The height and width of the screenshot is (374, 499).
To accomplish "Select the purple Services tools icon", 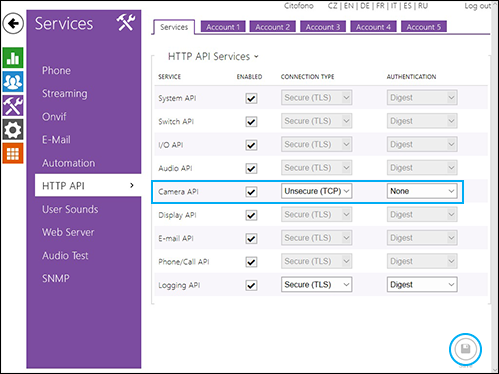I will (13, 105).
